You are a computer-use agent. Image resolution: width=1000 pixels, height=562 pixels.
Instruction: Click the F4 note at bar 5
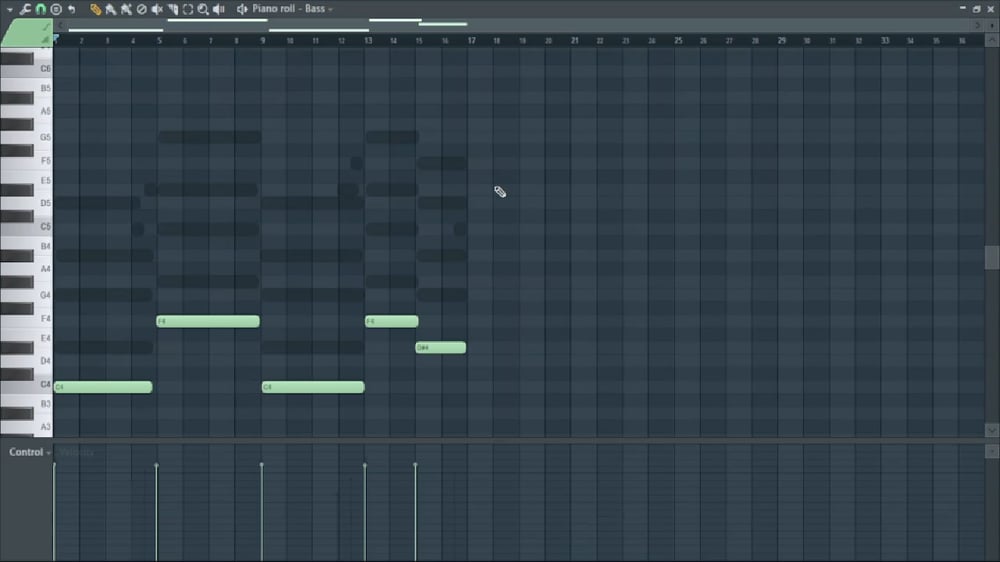point(208,322)
